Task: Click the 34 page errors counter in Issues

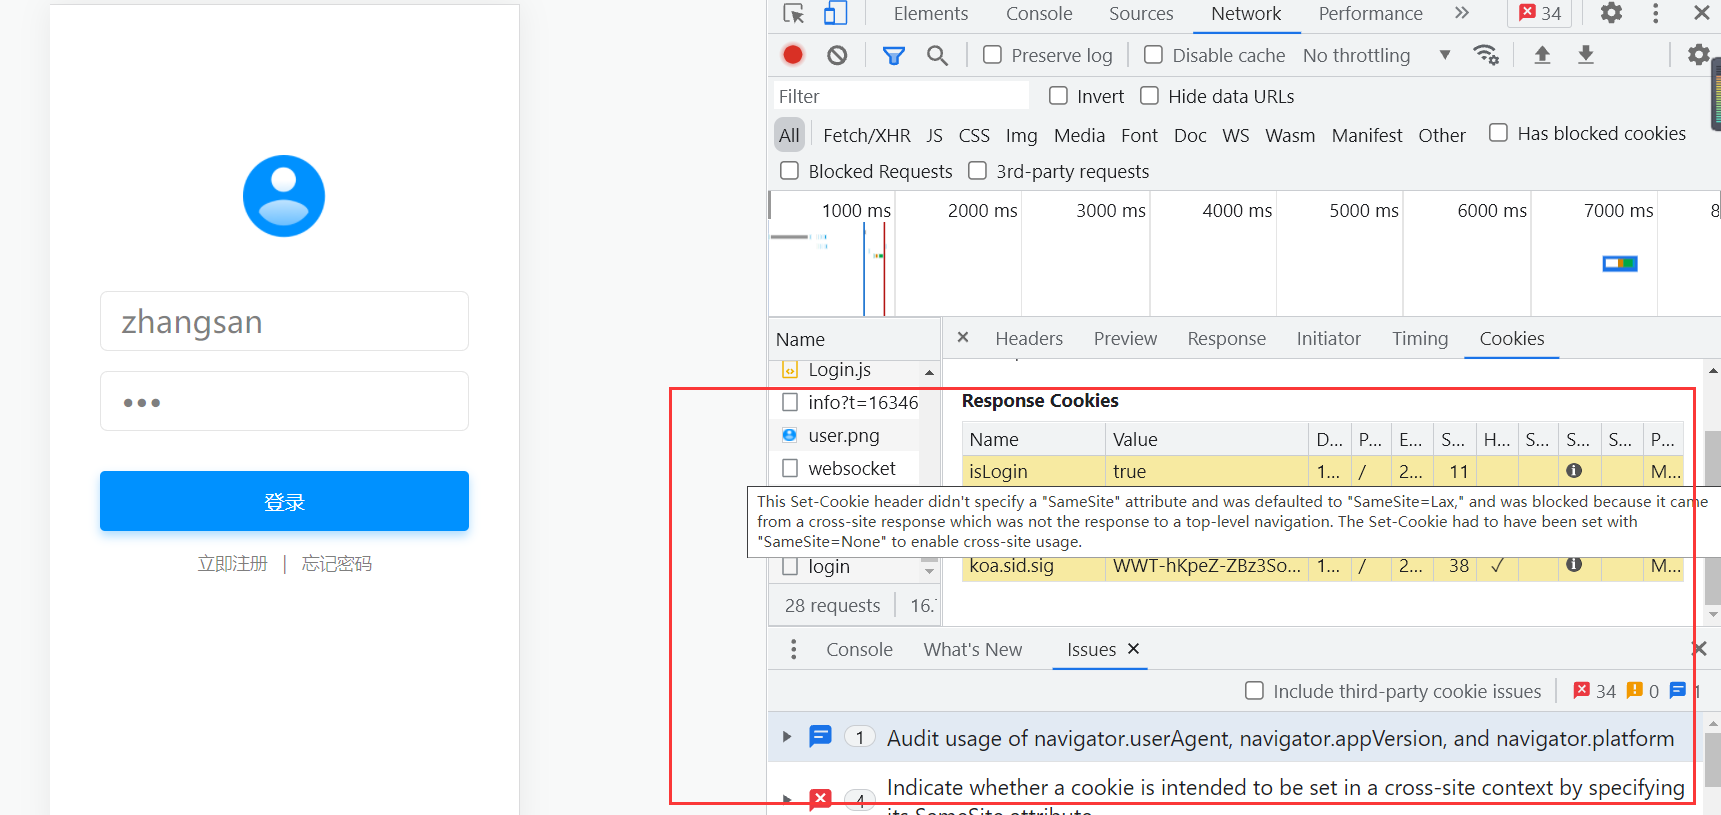Action: [1594, 691]
